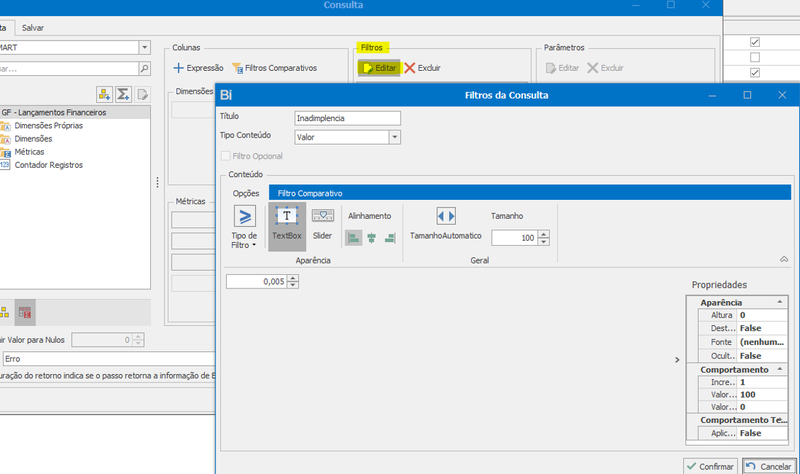
Task: Toggle the first checked checkbox in right panel
Action: [755, 42]
